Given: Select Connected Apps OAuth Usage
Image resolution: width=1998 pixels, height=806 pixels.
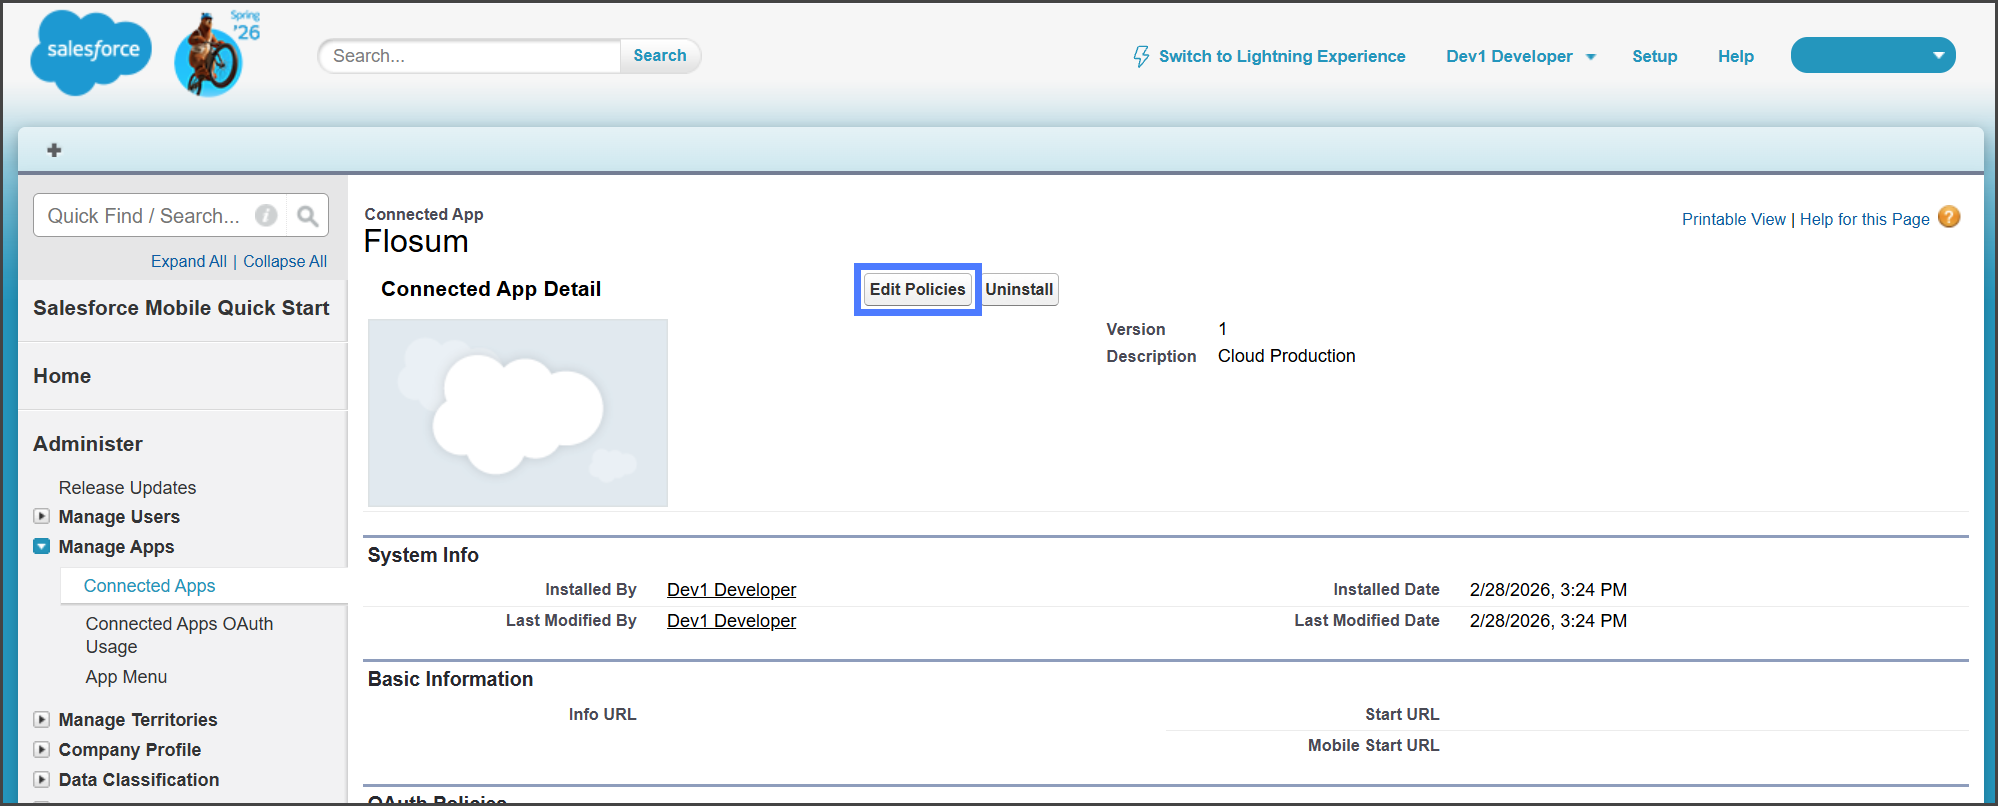Looking at the screenshot, I should pyautogui.click(x=179, y=635).
